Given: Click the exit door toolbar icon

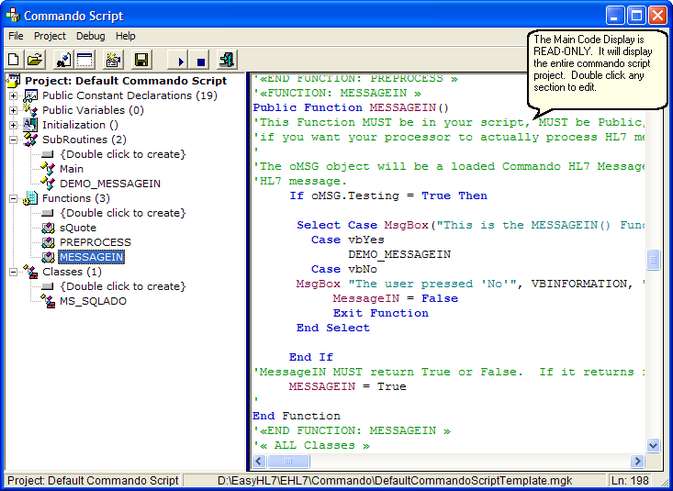Looking at the screenshot, I should pyautogui.click(x=227, y=60).
